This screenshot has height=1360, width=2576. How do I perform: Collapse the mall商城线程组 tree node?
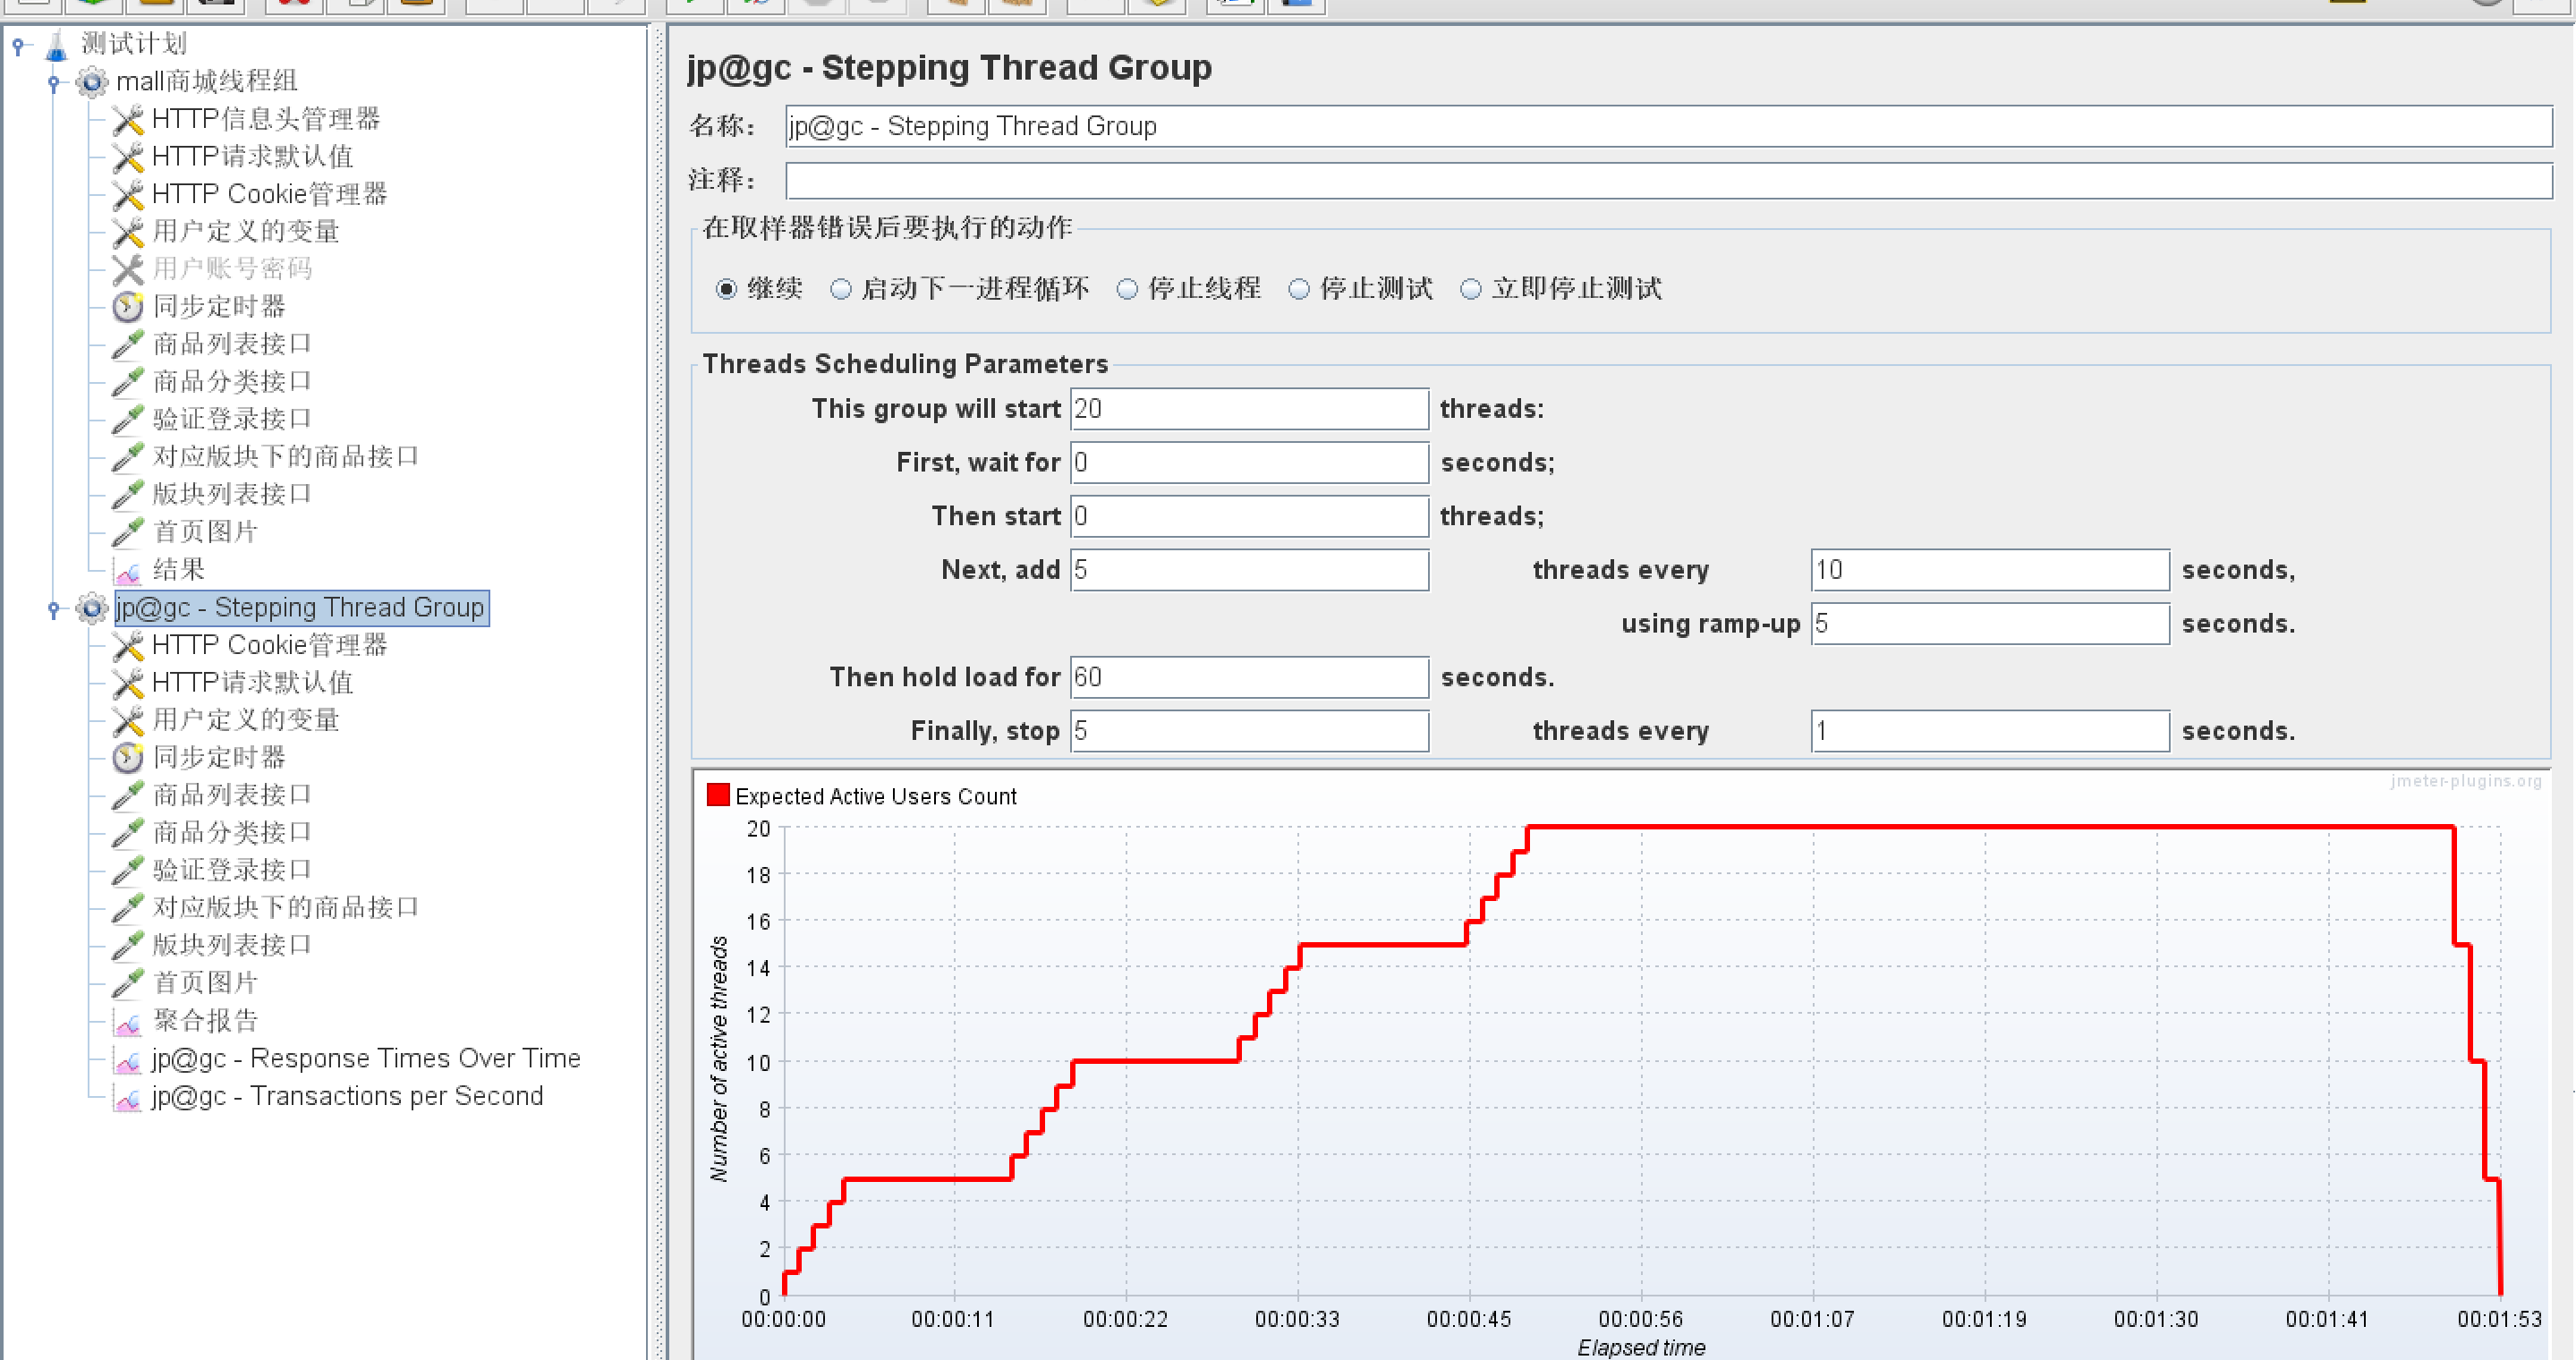[x=54, y=82]
